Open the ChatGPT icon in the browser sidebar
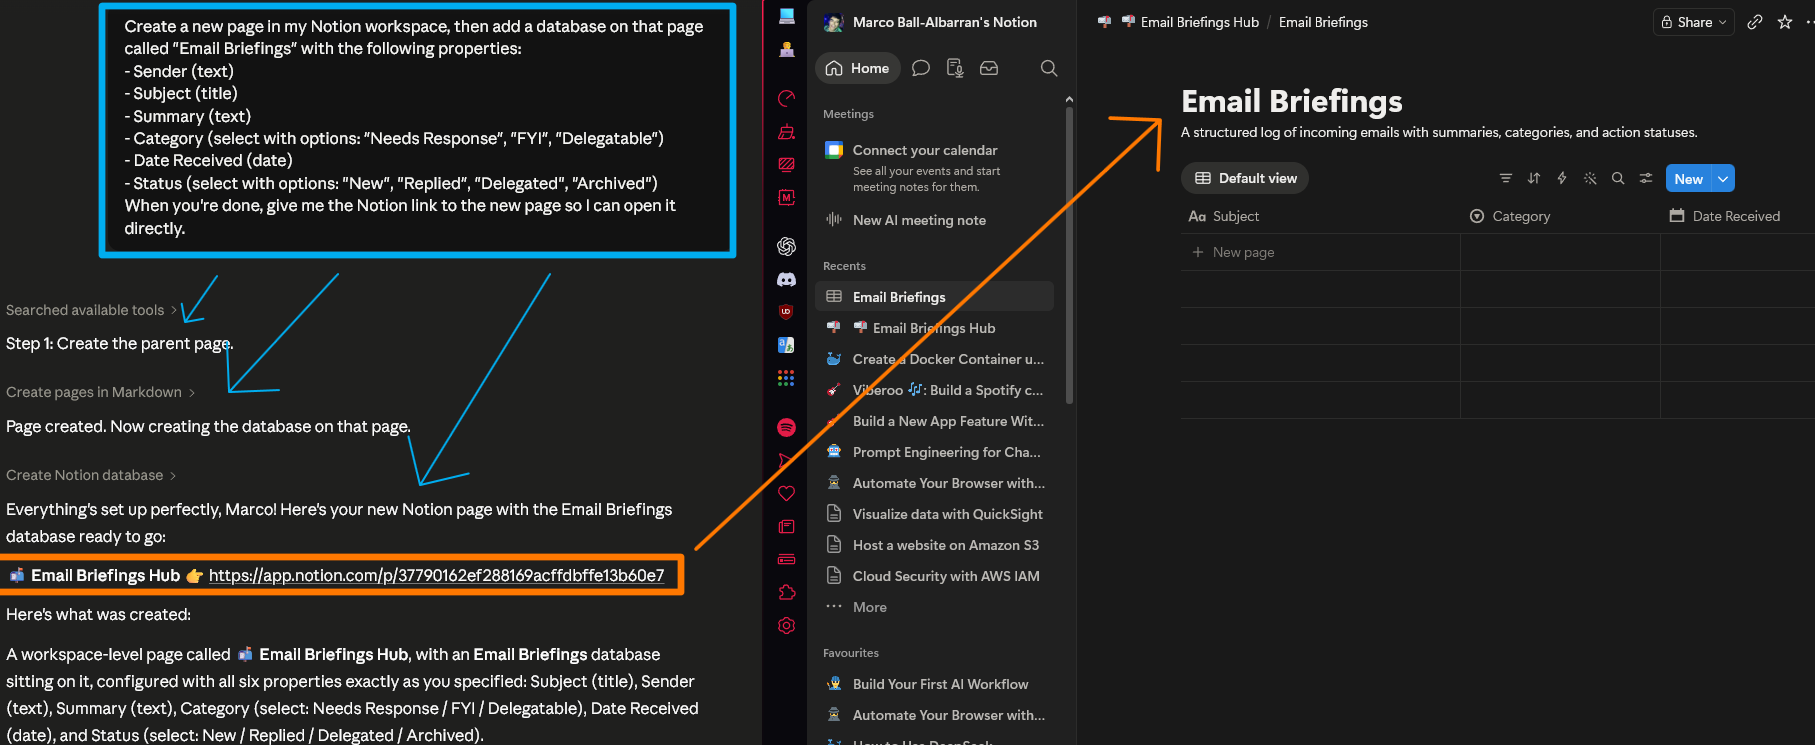Viewport: 1815px width, 745px height. [787, 246]
